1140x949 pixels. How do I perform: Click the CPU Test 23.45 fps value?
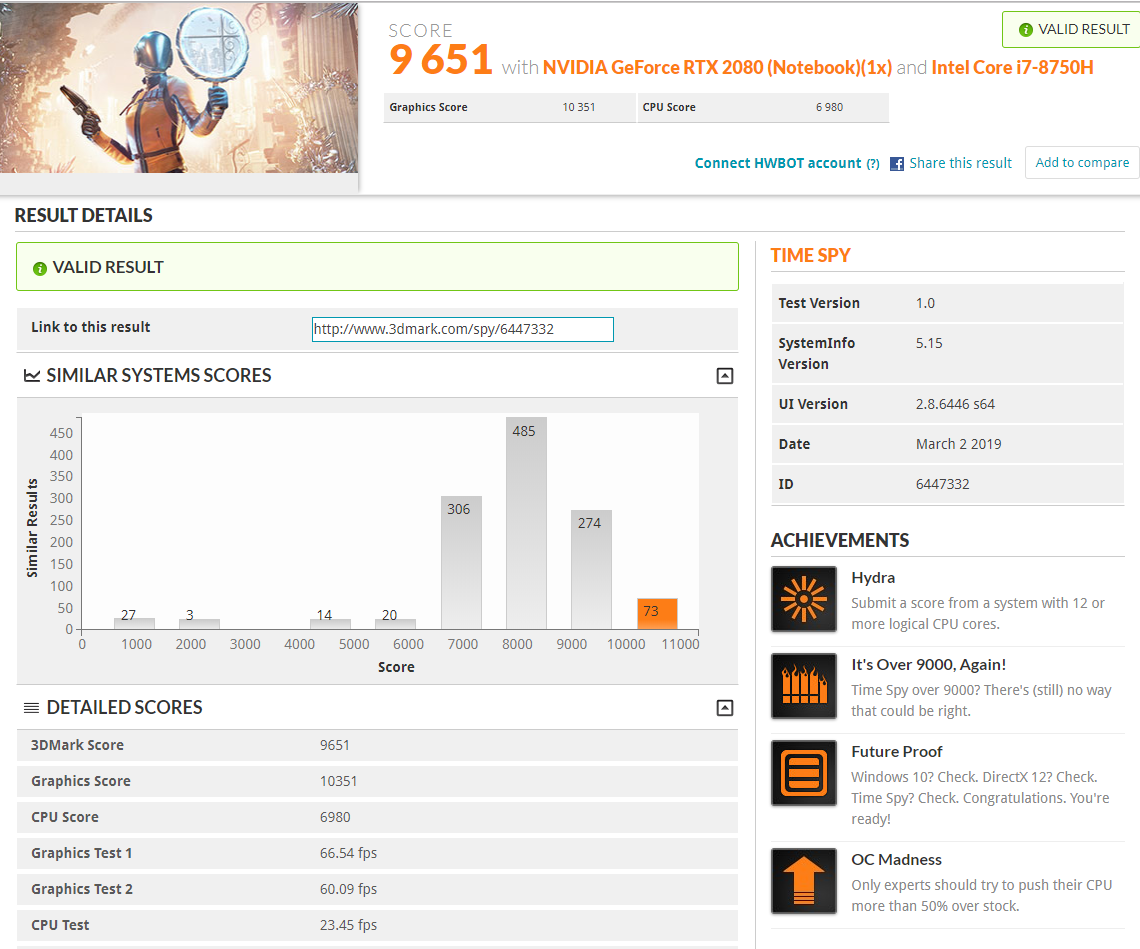click(x=348, y=925)
